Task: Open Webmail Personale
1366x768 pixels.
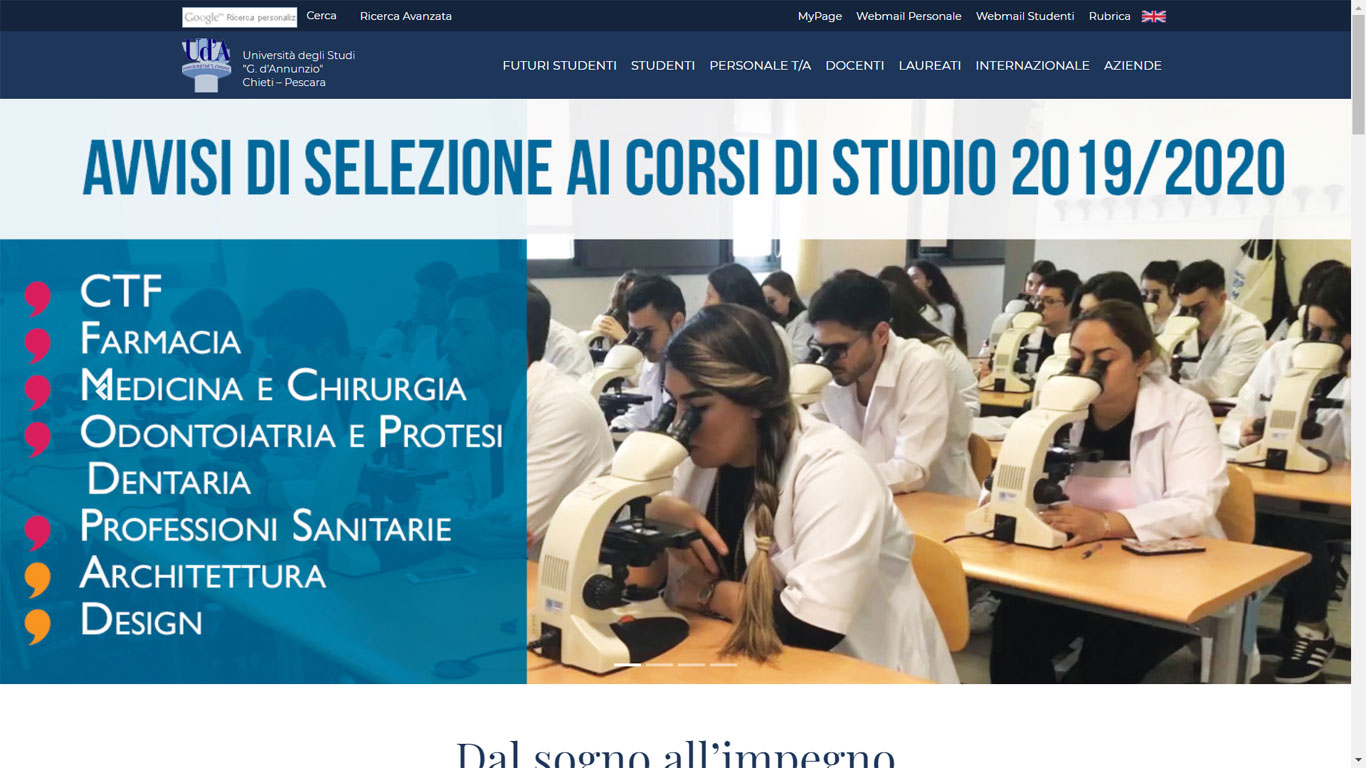Action: [x=909, y=16]
